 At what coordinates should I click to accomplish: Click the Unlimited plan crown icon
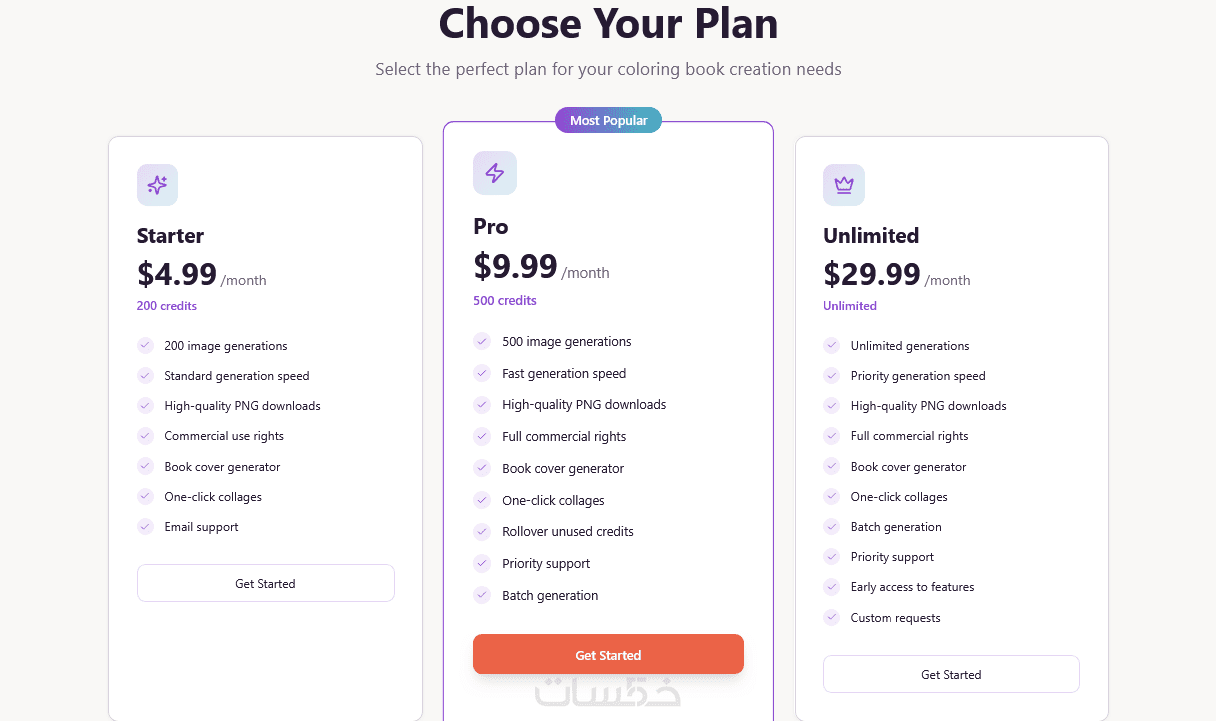(x=844, y=185)
